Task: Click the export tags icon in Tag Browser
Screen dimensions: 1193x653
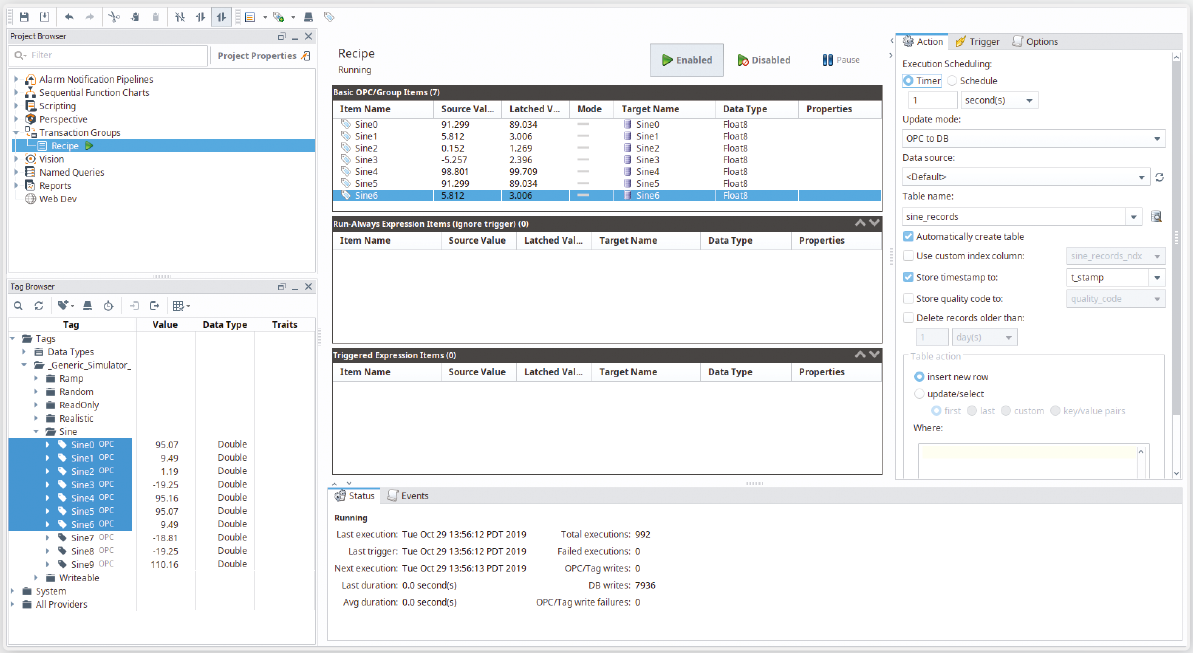Action: pos(155,305)
